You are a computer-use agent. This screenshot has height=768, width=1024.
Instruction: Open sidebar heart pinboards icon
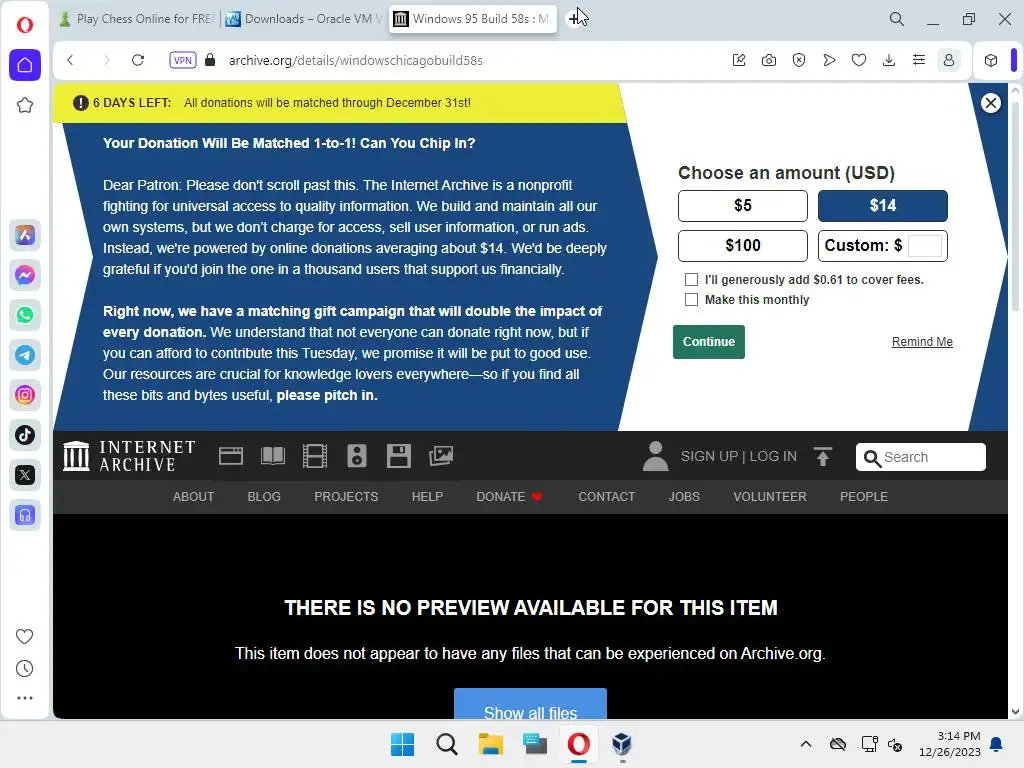coord(24,636)
